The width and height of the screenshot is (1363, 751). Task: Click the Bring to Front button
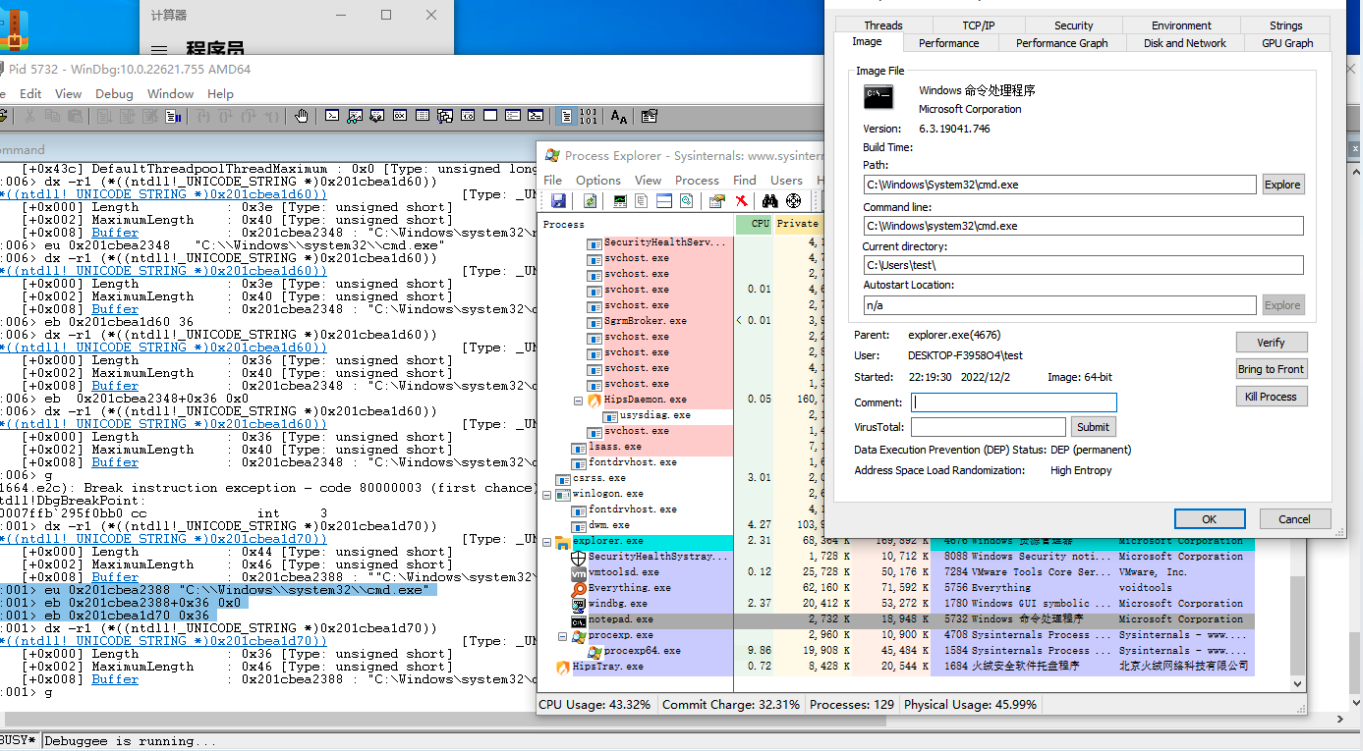pyautogui.click(x=1271, y=369)
